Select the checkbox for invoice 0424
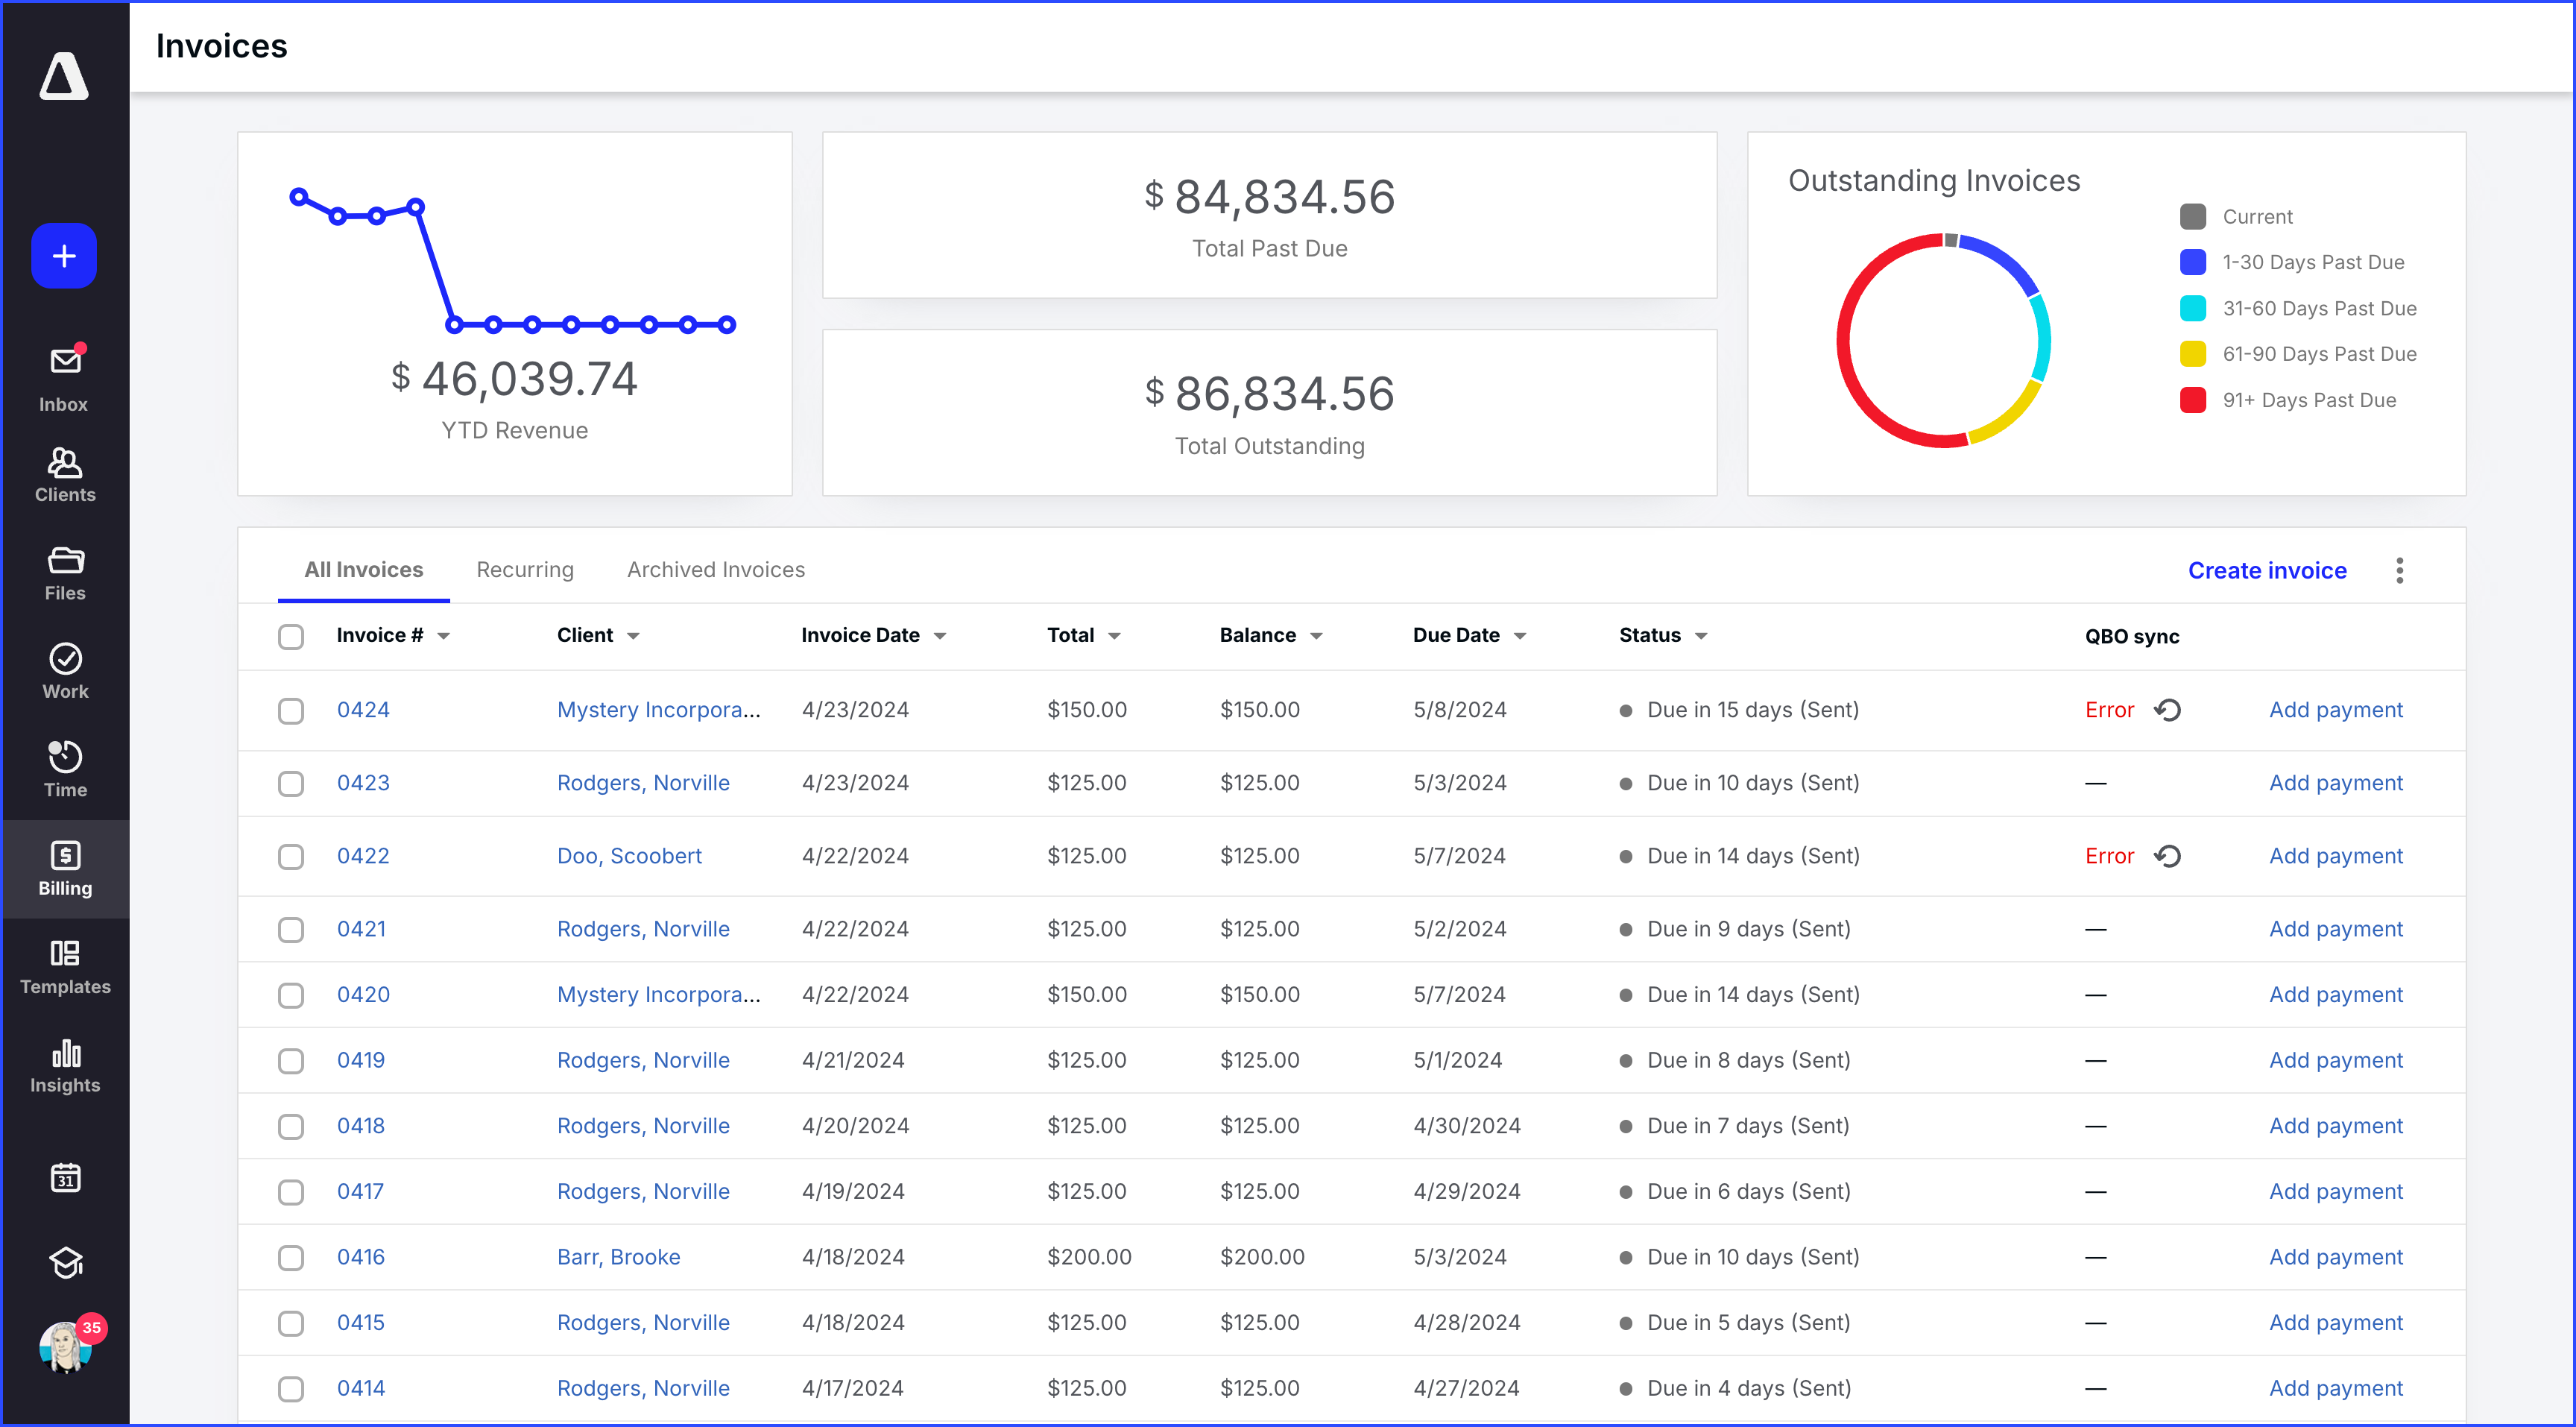Viewport: 2576px width, 1427px height. pyautogui.click(x=291, y=710)
